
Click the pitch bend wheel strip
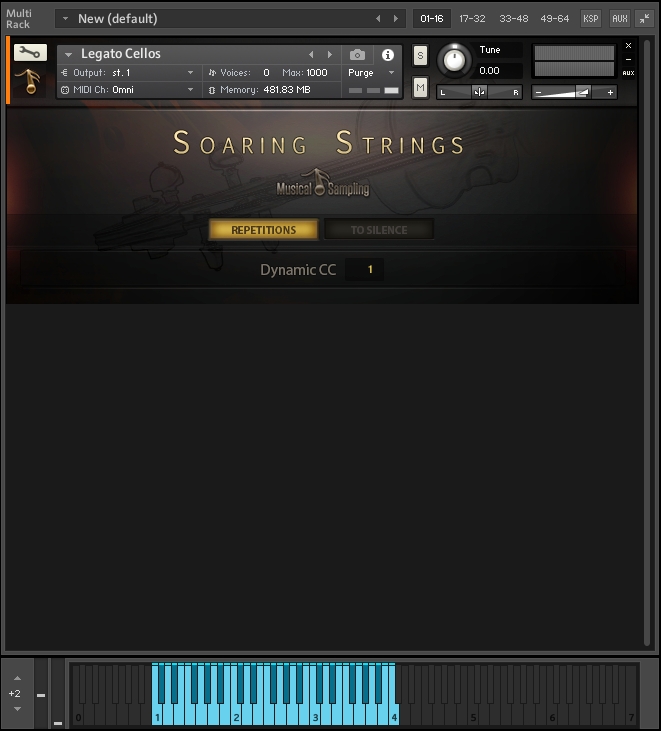click(x=41, y=694)
